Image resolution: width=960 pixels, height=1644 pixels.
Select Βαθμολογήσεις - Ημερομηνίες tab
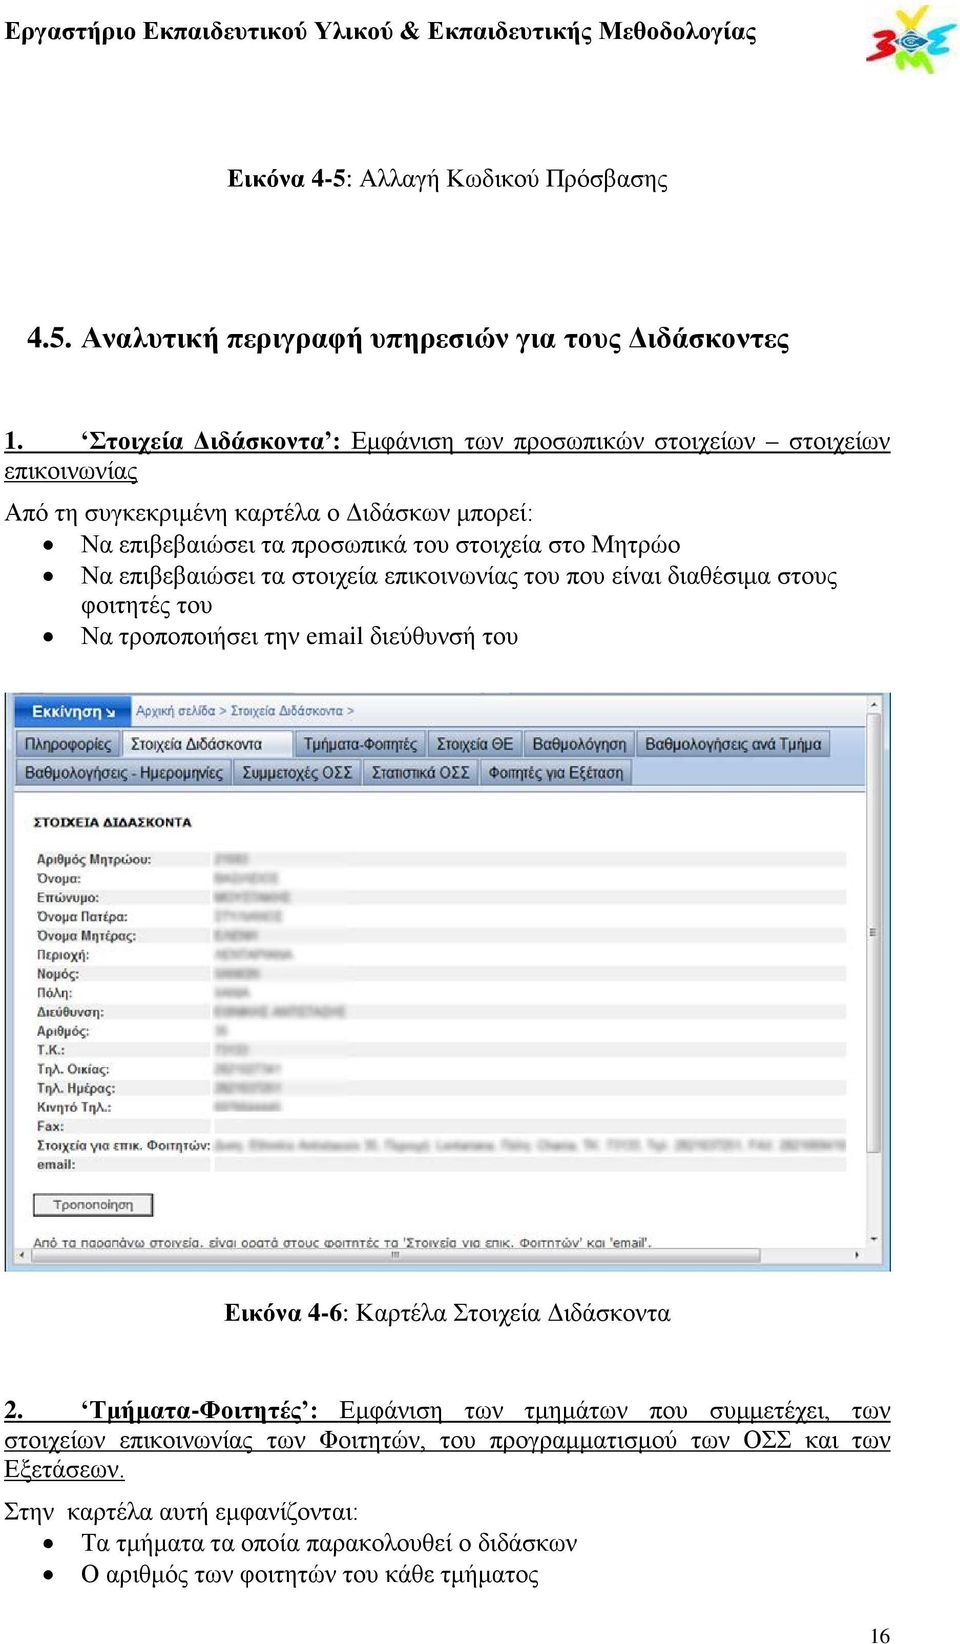click(x=124, y=772)
